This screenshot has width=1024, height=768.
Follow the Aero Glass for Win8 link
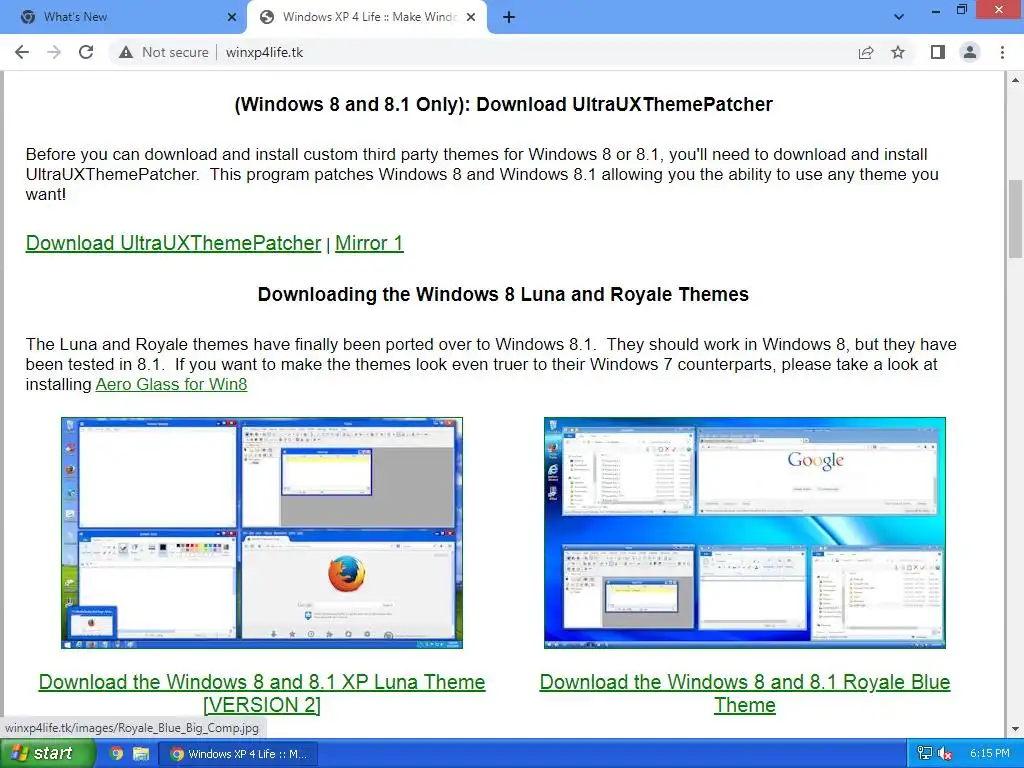click(x=171, y=384)
